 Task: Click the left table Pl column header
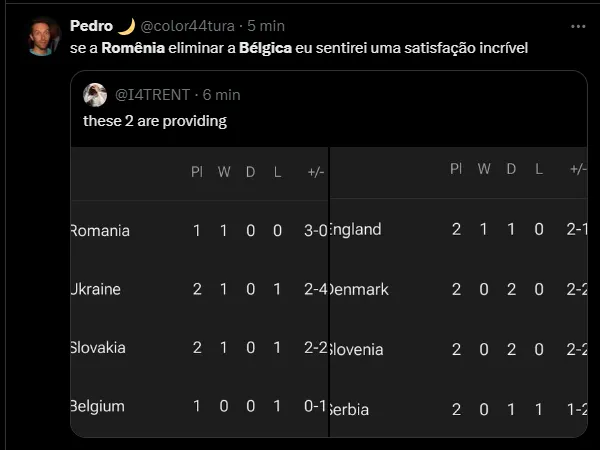(x=197, y=172)
